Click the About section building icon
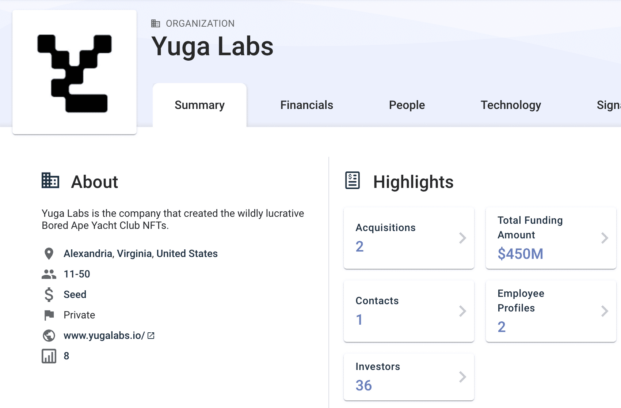This screenshot has width=621, height=408. (x=50, y=181)
